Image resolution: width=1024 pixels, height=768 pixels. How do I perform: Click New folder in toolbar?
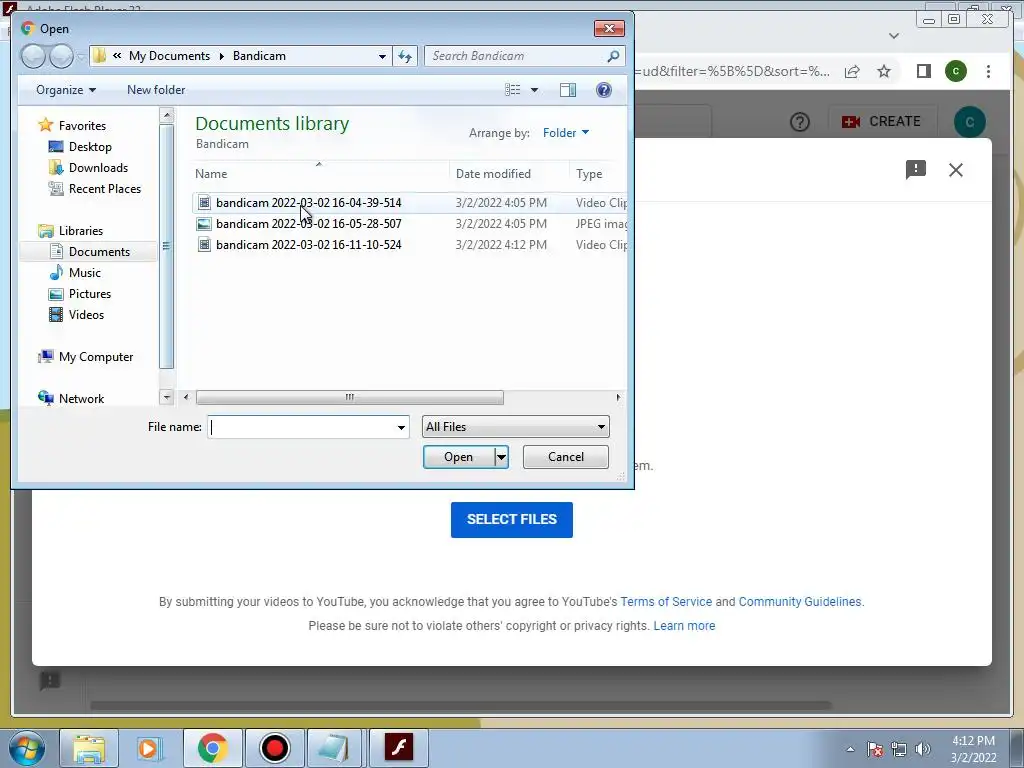(156, 90)
